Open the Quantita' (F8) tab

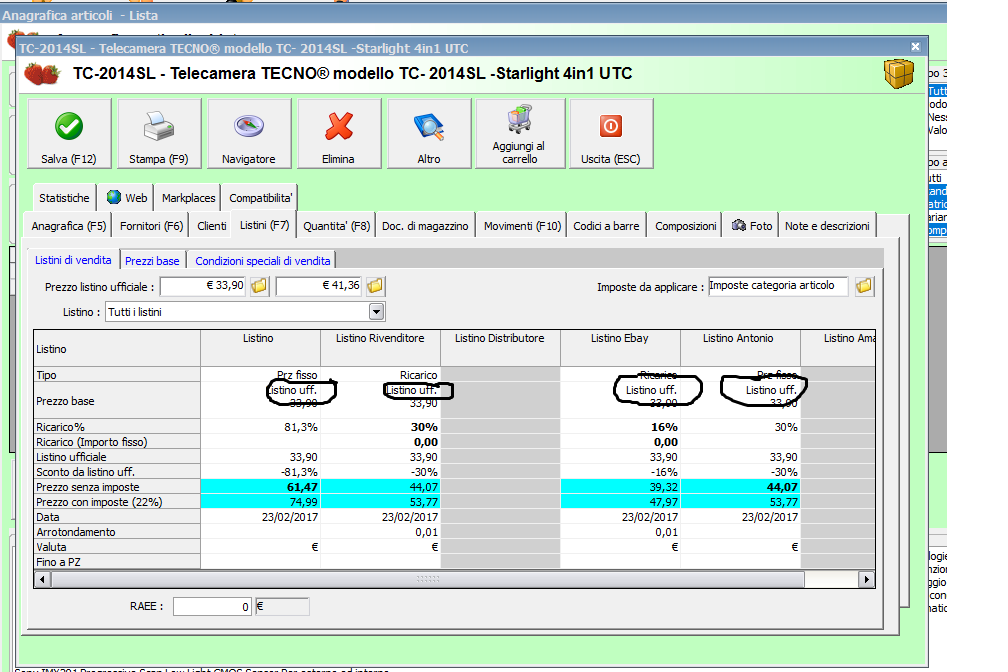[x=337, y=226]
